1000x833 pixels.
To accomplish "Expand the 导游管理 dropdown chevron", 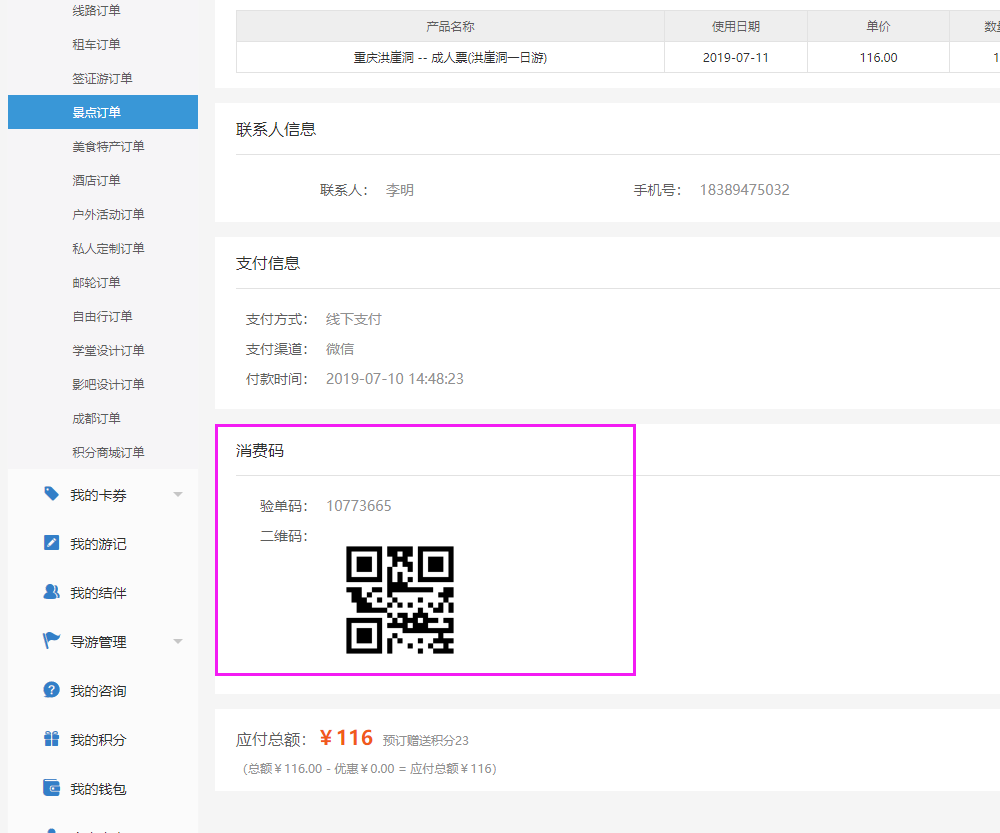I will pos(178,641).
